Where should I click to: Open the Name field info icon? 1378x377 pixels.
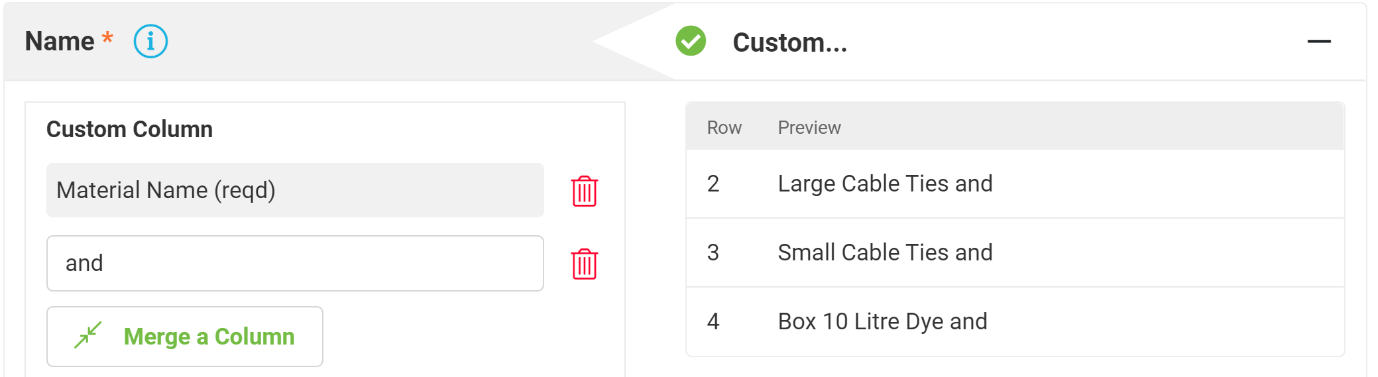pos(151,41)
